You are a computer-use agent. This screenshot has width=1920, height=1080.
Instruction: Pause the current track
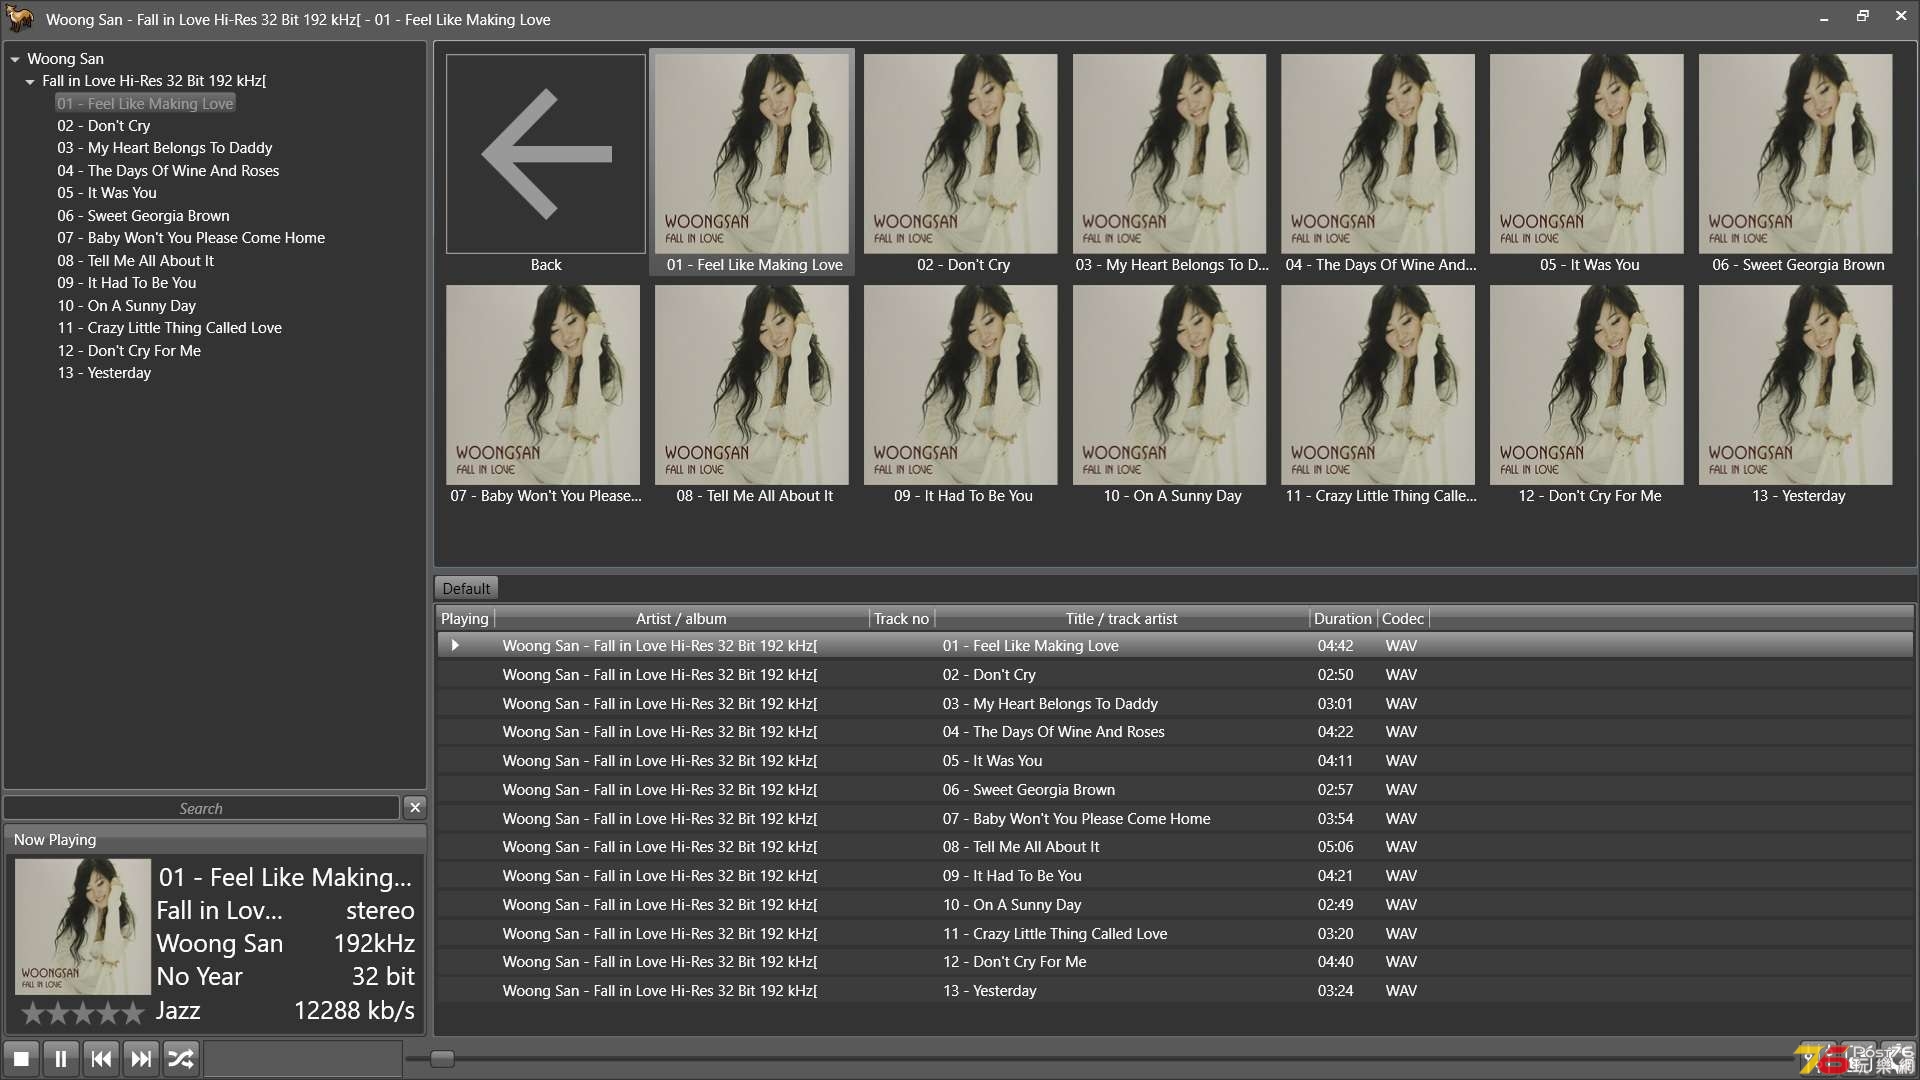coord(61,1058)
